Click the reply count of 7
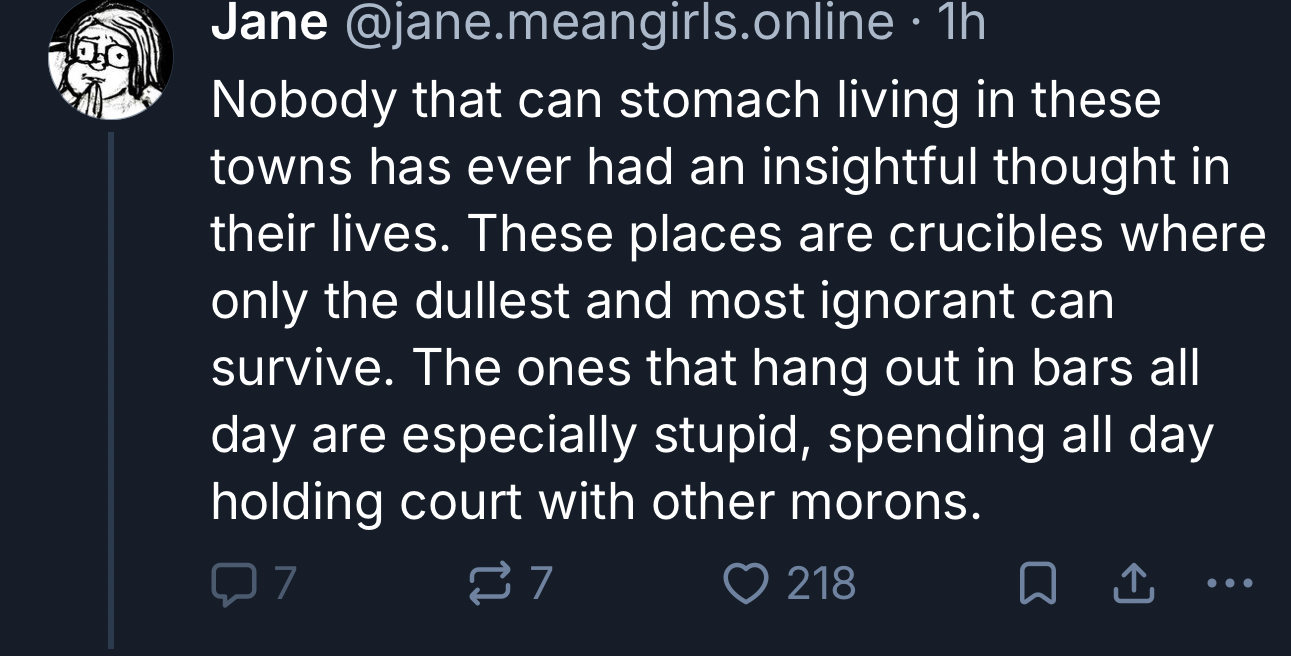The image size is (1291, 656). pos(285,583)
